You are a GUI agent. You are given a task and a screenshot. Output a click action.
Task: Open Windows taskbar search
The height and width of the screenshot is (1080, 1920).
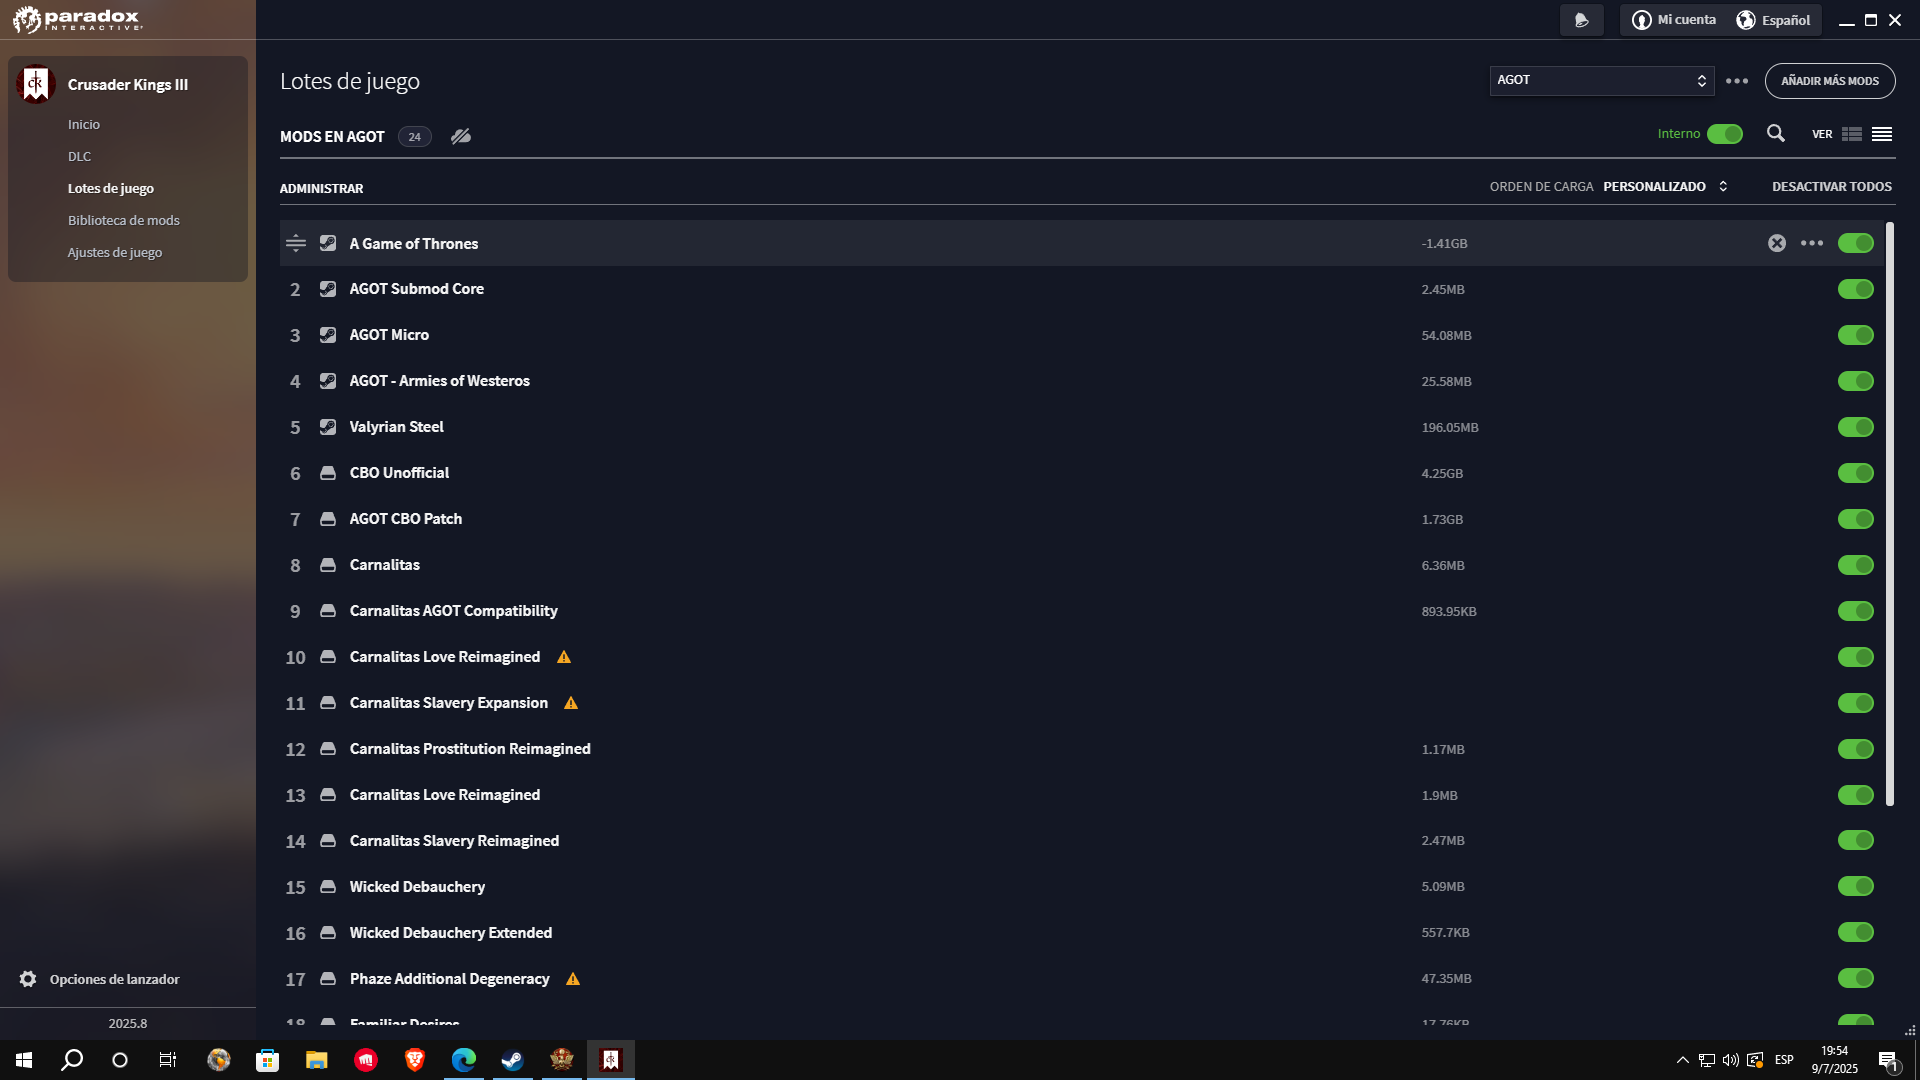pyautogui.click(x=72, y=1060)
